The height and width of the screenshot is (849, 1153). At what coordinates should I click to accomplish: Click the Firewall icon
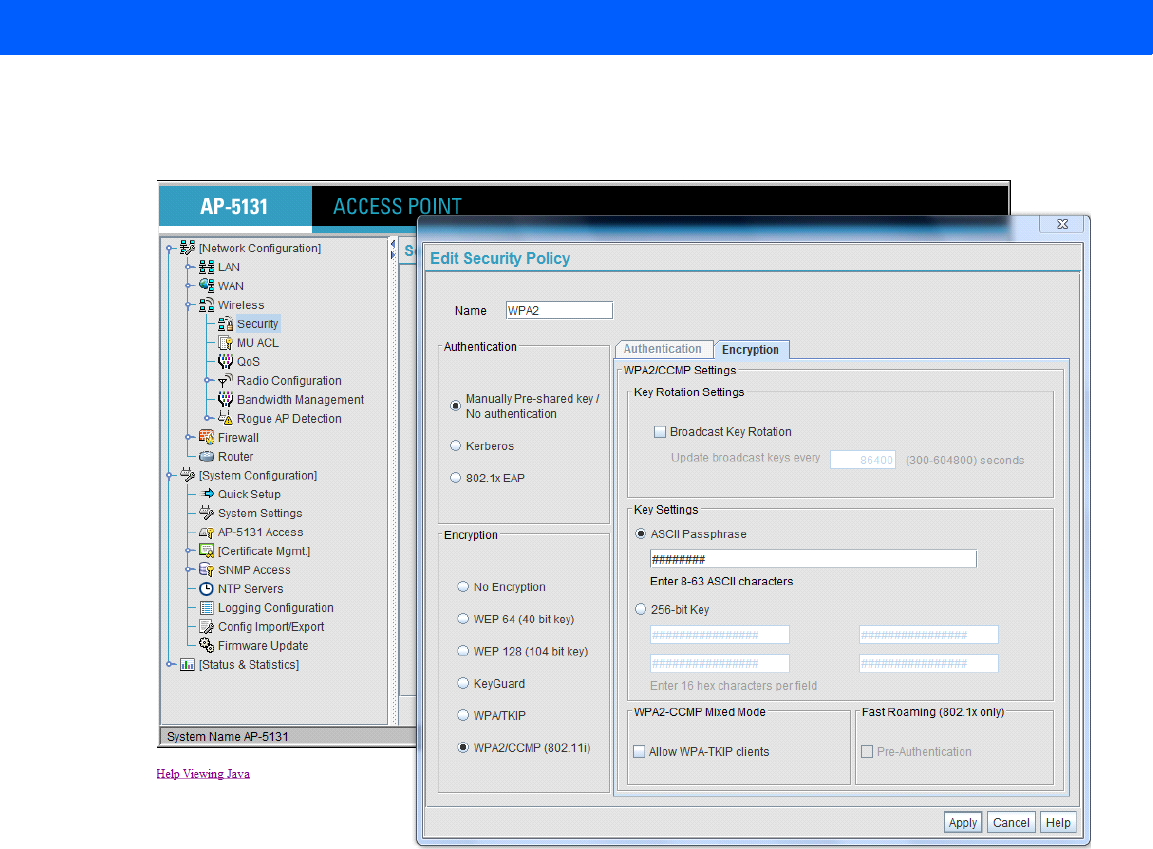(207, 437)
